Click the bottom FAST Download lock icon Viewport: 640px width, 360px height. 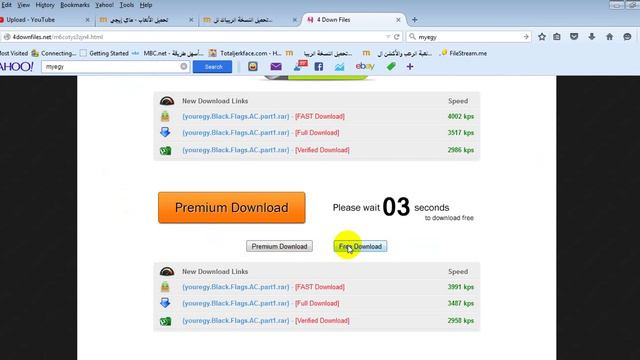coord(165,287)
